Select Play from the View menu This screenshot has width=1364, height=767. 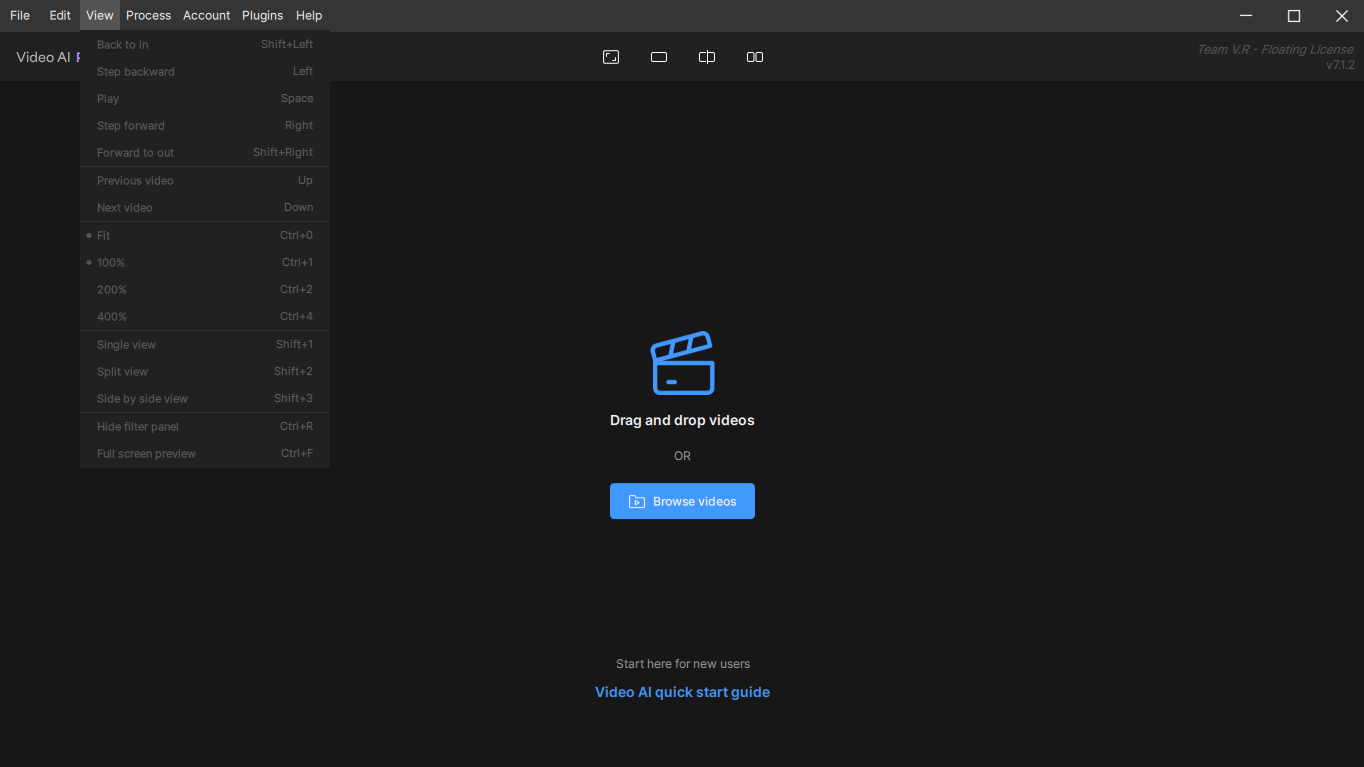pos(107,98)
